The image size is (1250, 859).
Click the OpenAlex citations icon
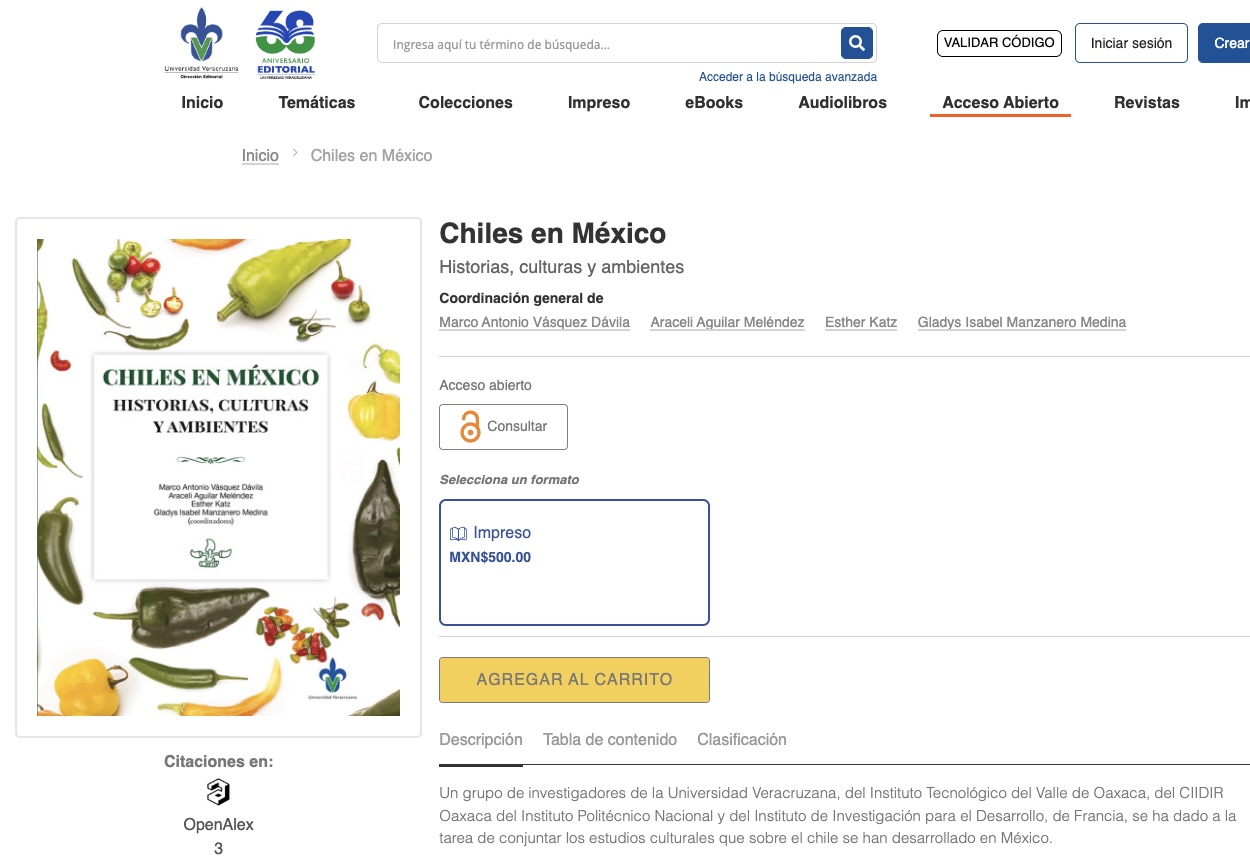pos(218,793)
